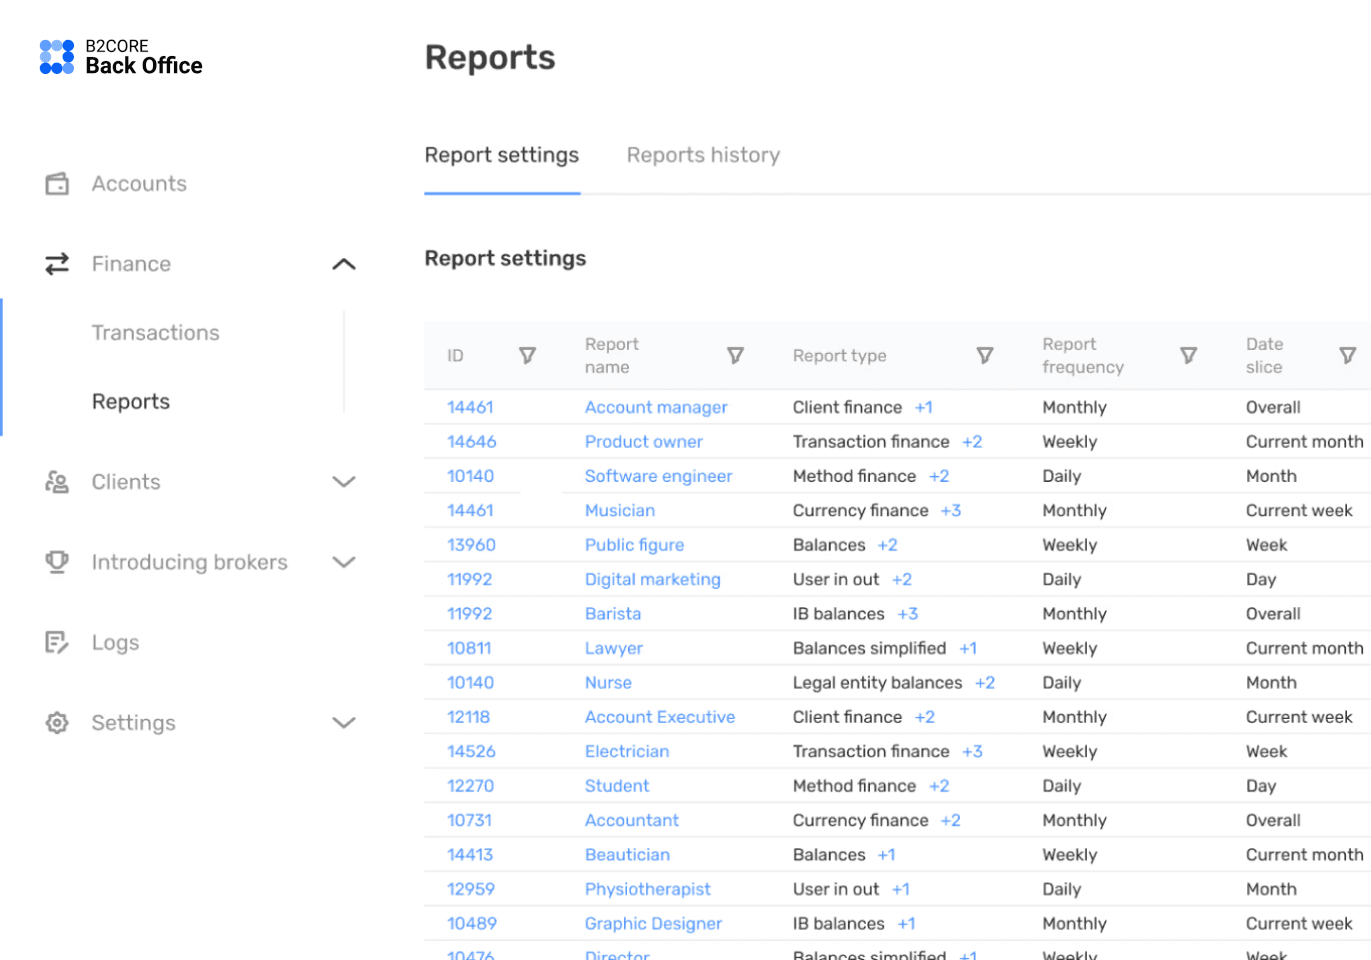Select Reports in the Finance submenu

(131, 402)
